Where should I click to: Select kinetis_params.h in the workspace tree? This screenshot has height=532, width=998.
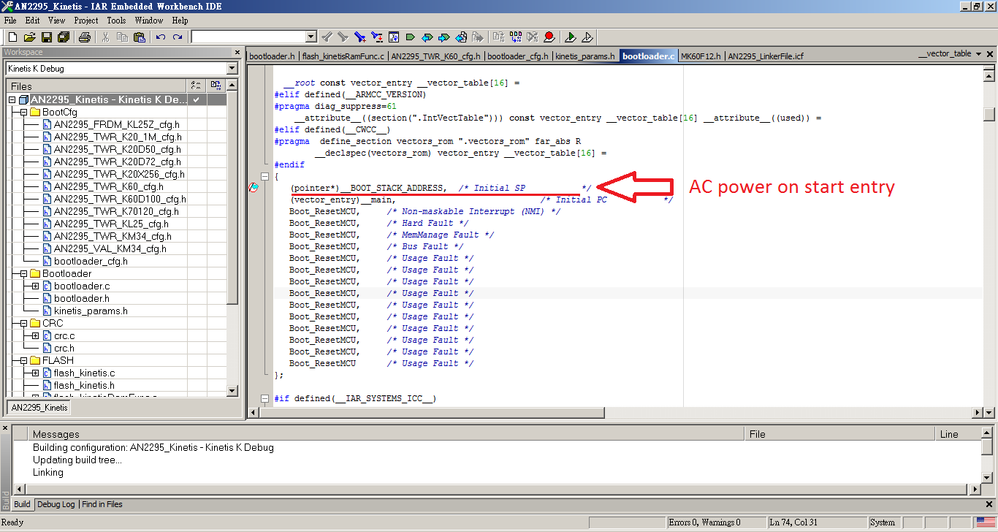90,311
